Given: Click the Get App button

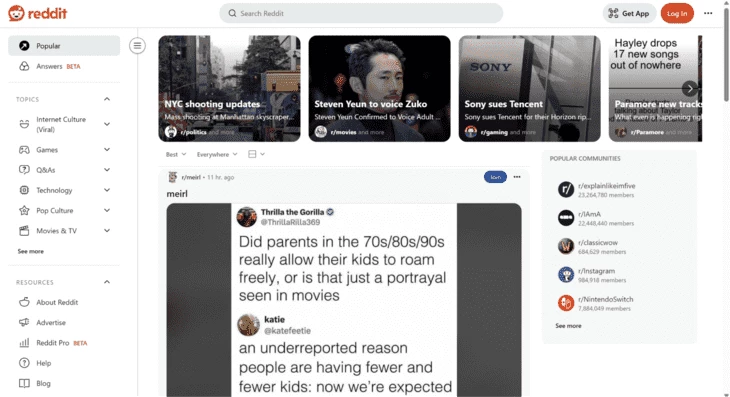Looking at the screenshot, I should tap(629, 13).
